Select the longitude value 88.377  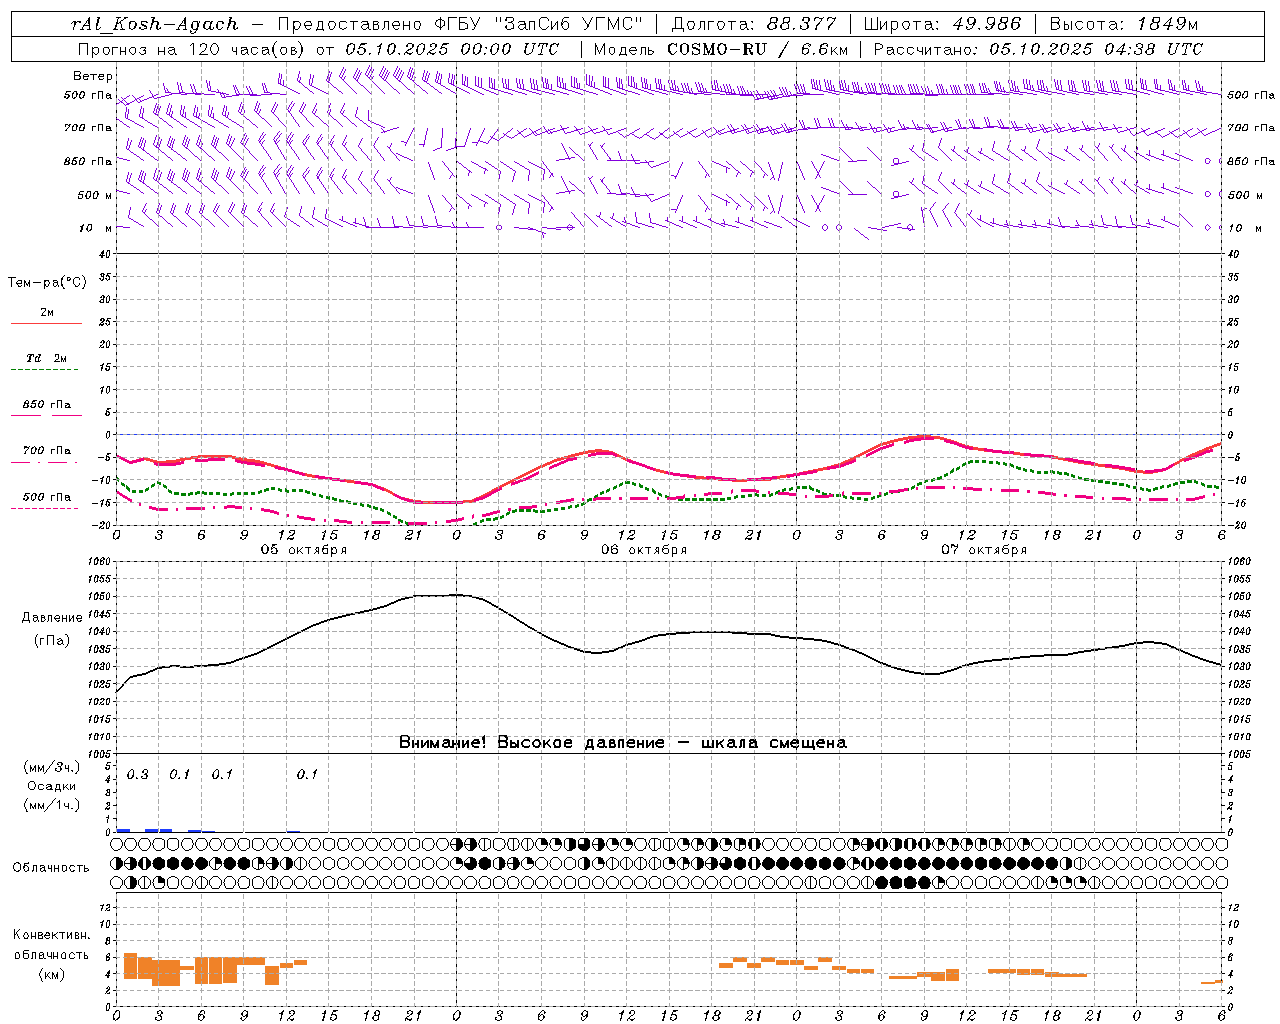coord(802,24)
